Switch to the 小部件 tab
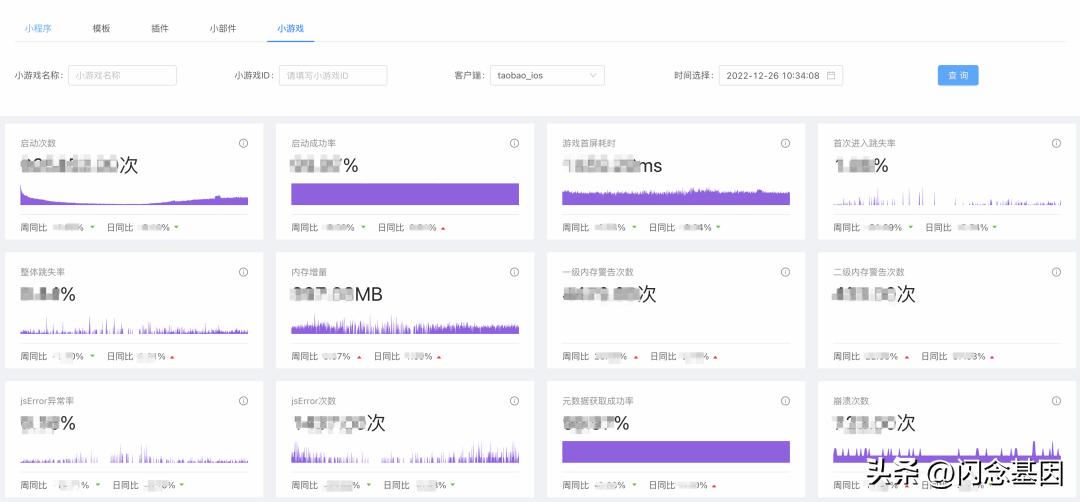This screenshot has height=502, width=1080. (223, 28)
